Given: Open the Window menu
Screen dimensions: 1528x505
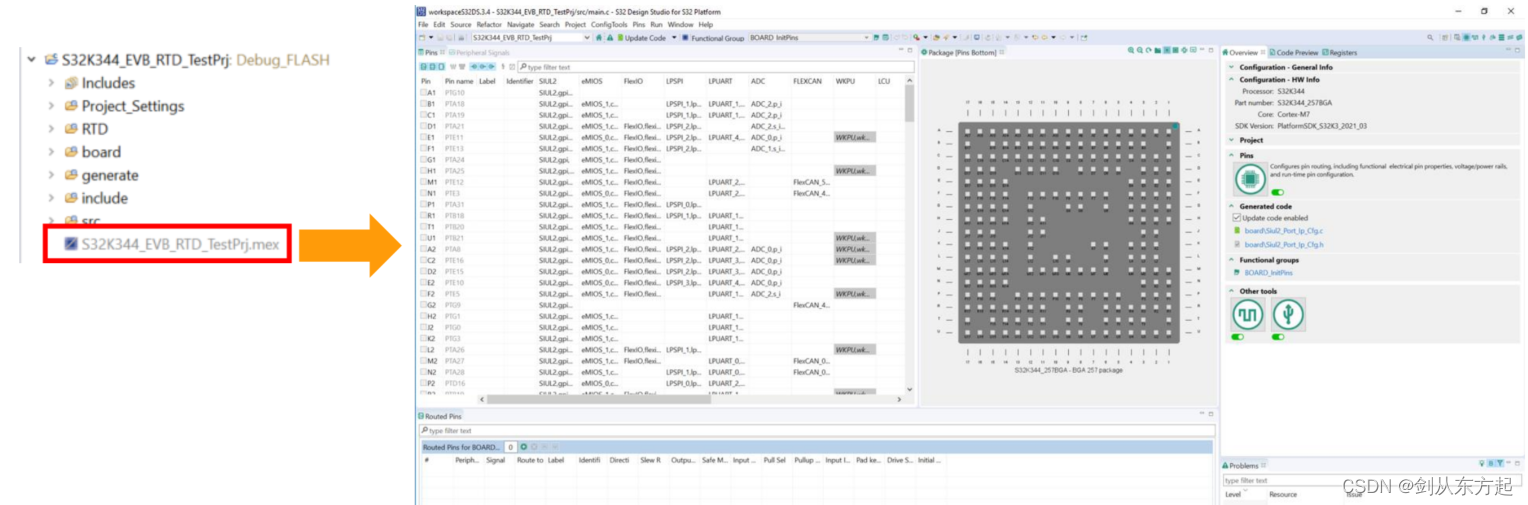Looking at the screenshot, I should point(680,24).
